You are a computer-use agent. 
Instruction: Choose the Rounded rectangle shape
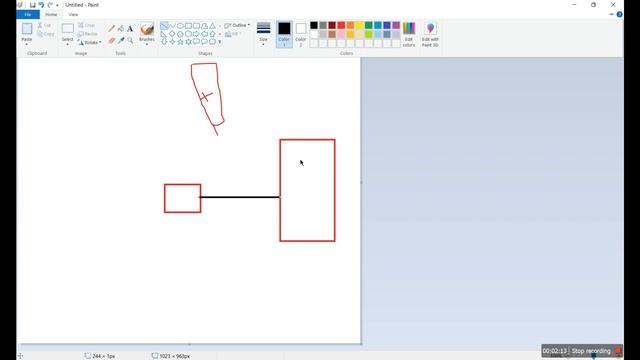[196, 26]
